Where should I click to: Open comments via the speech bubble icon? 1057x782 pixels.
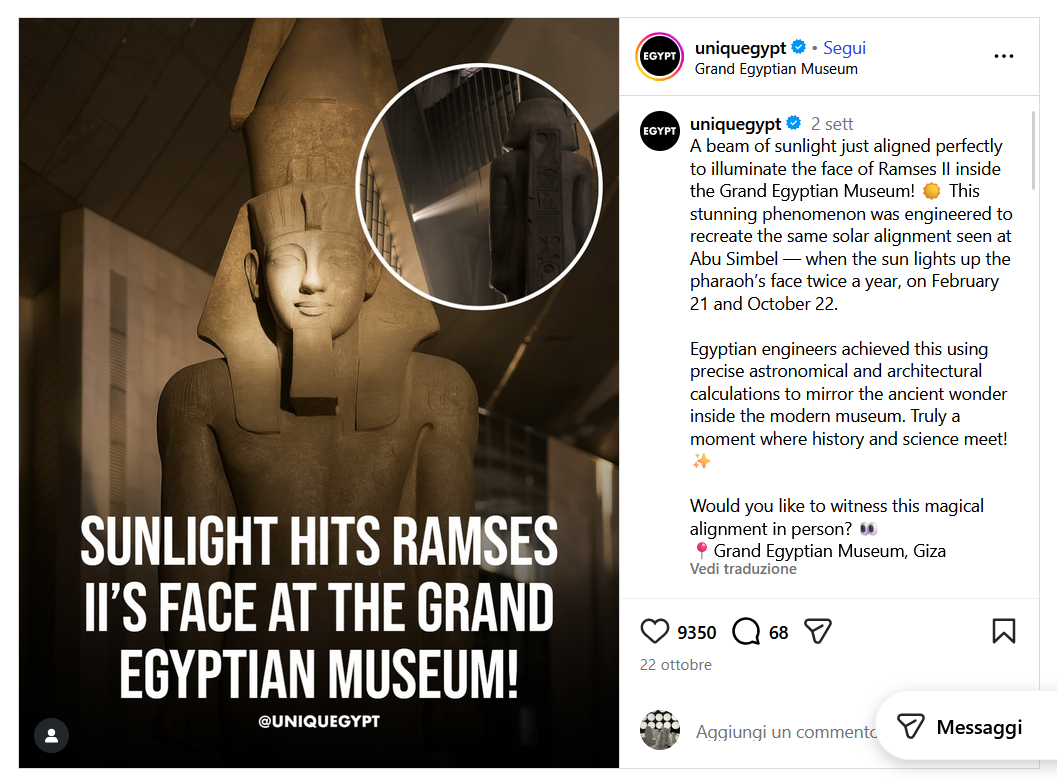coord(746,632)
